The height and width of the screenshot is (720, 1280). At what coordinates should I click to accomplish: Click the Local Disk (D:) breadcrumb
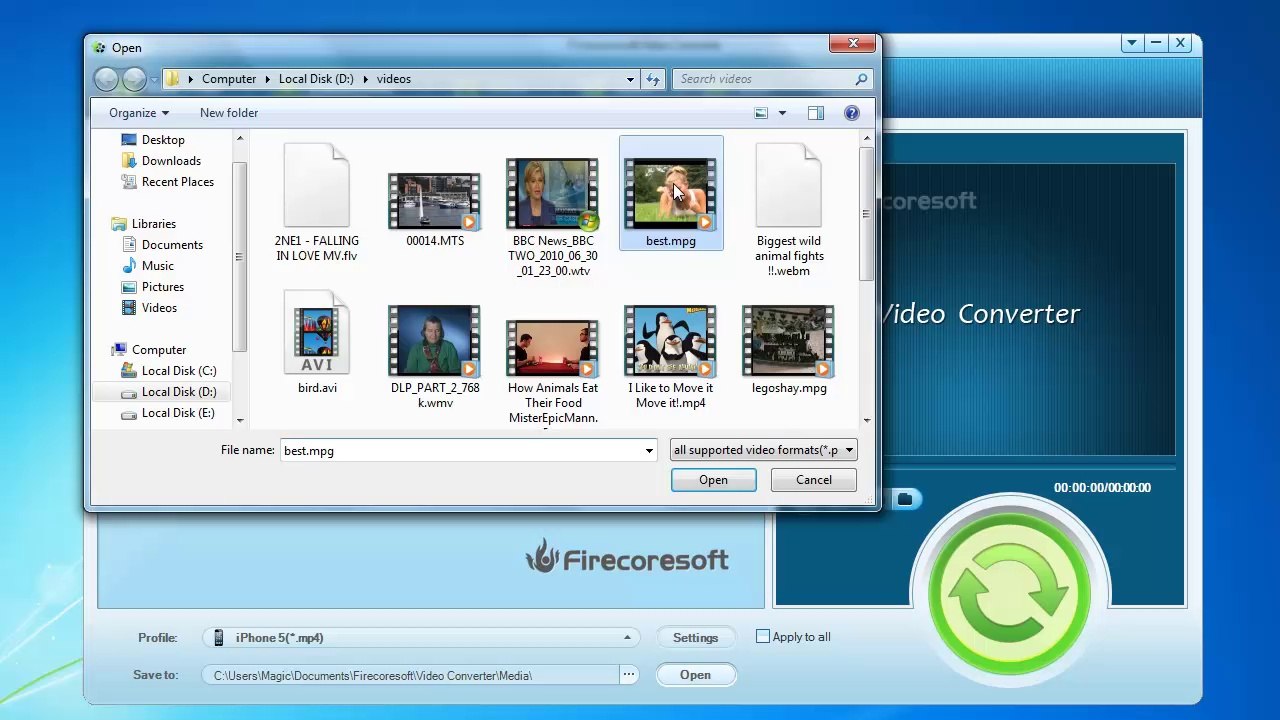point(316,79)
